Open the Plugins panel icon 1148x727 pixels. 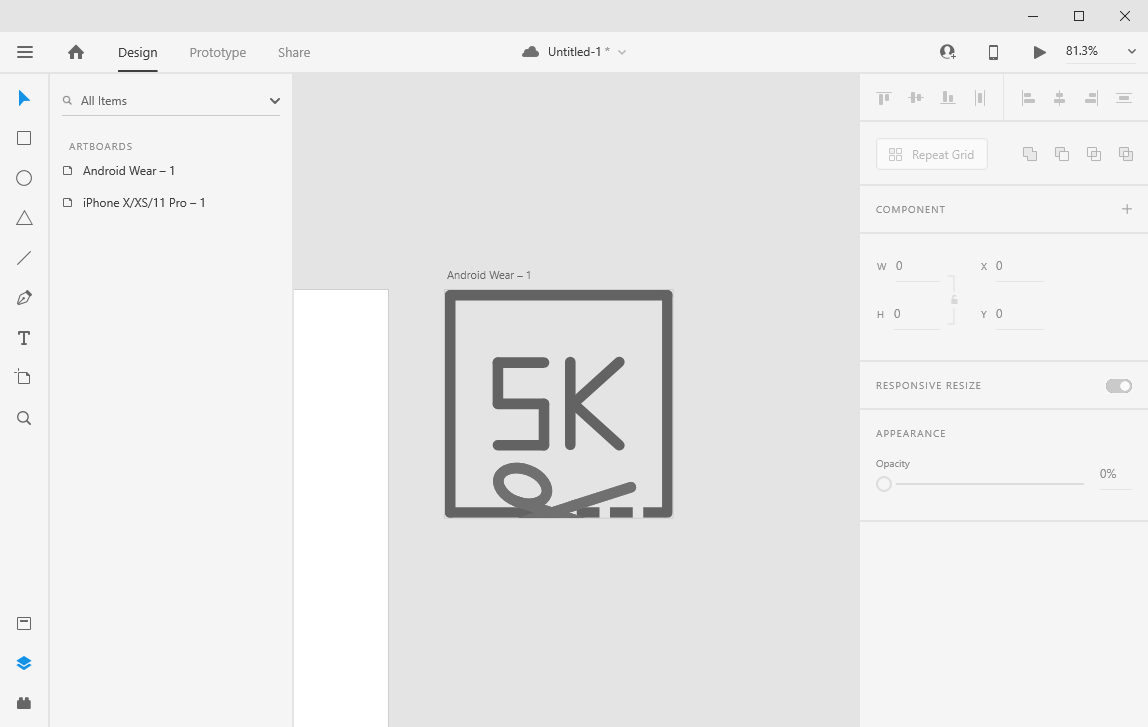24,703
